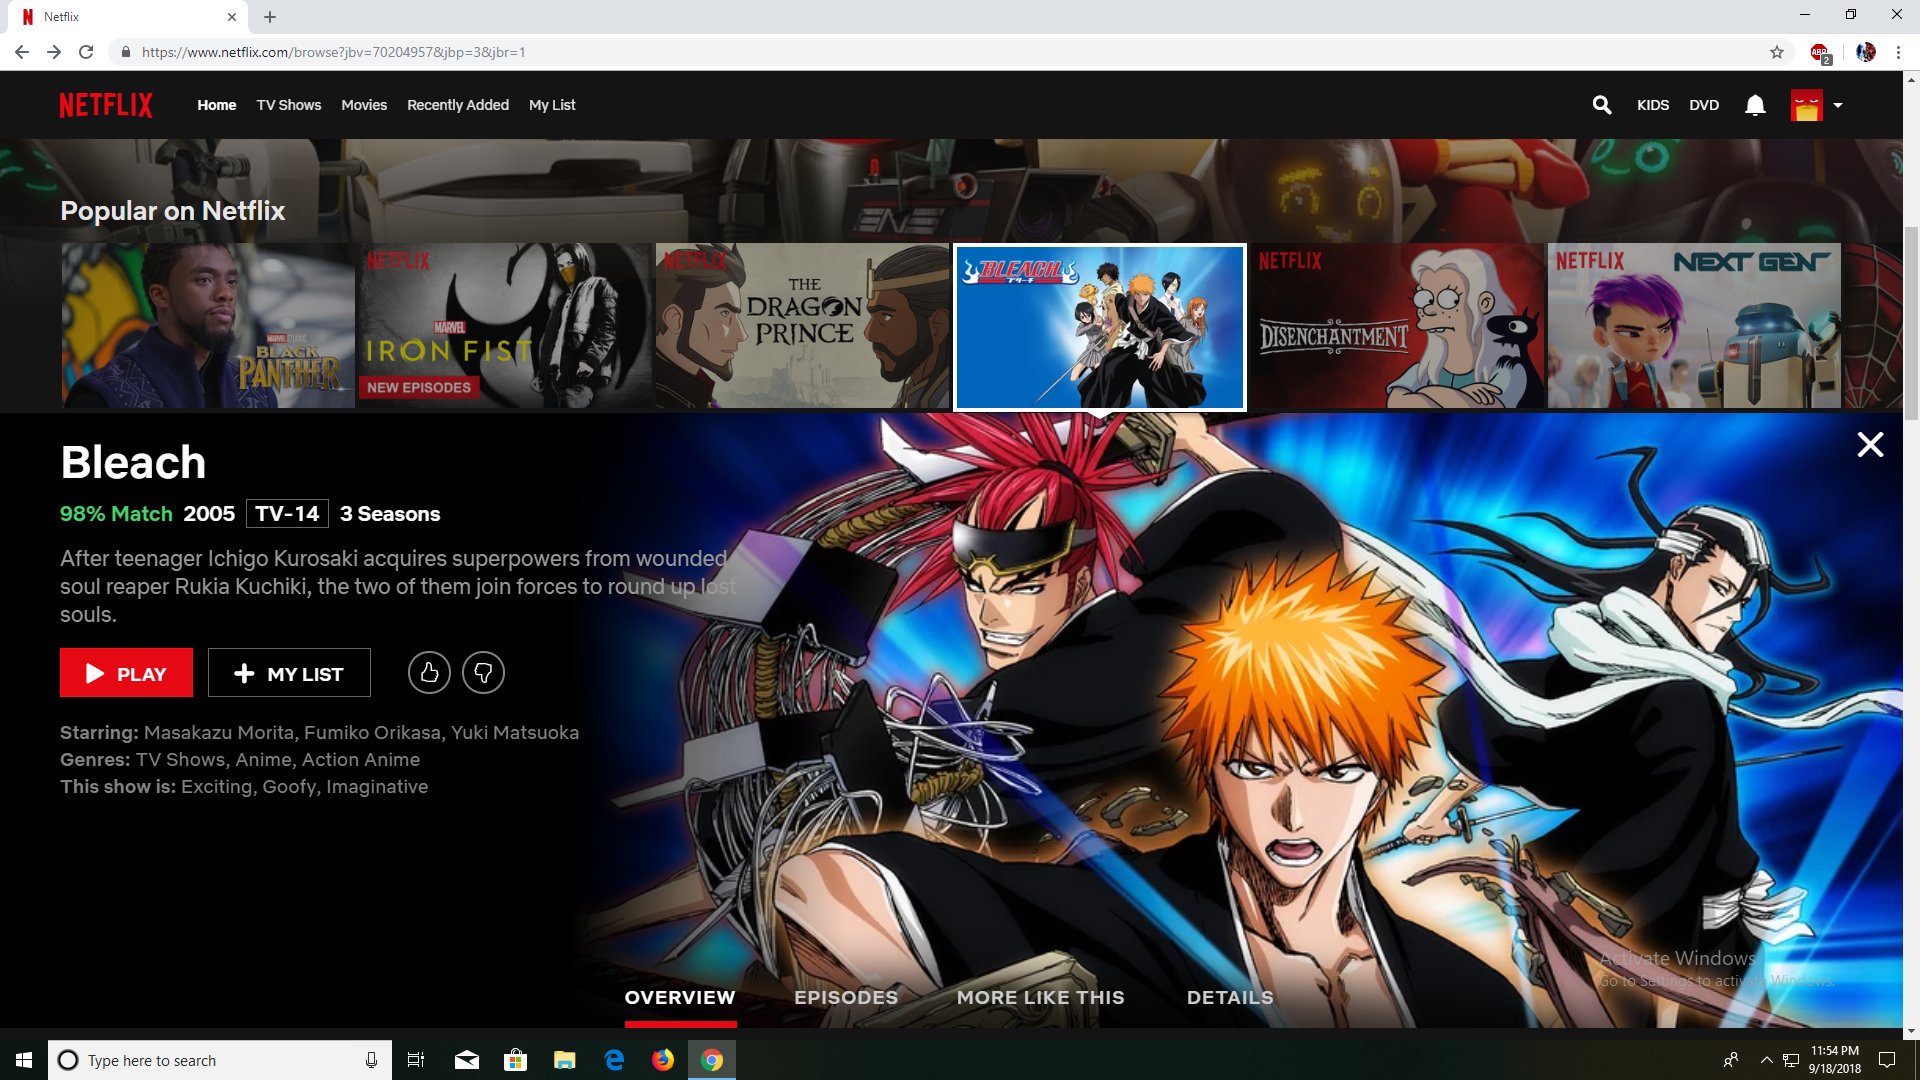Click the taskbar microphone icon
1920x1080 pixels.
point(371,1060)
